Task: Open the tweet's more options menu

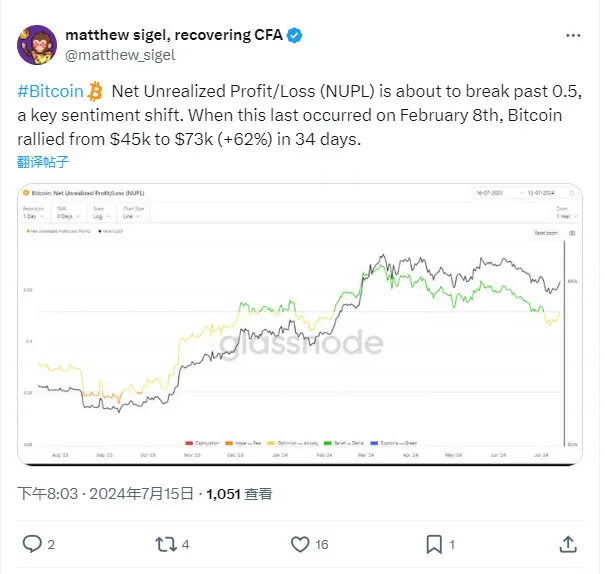Action: coord(571,35)
